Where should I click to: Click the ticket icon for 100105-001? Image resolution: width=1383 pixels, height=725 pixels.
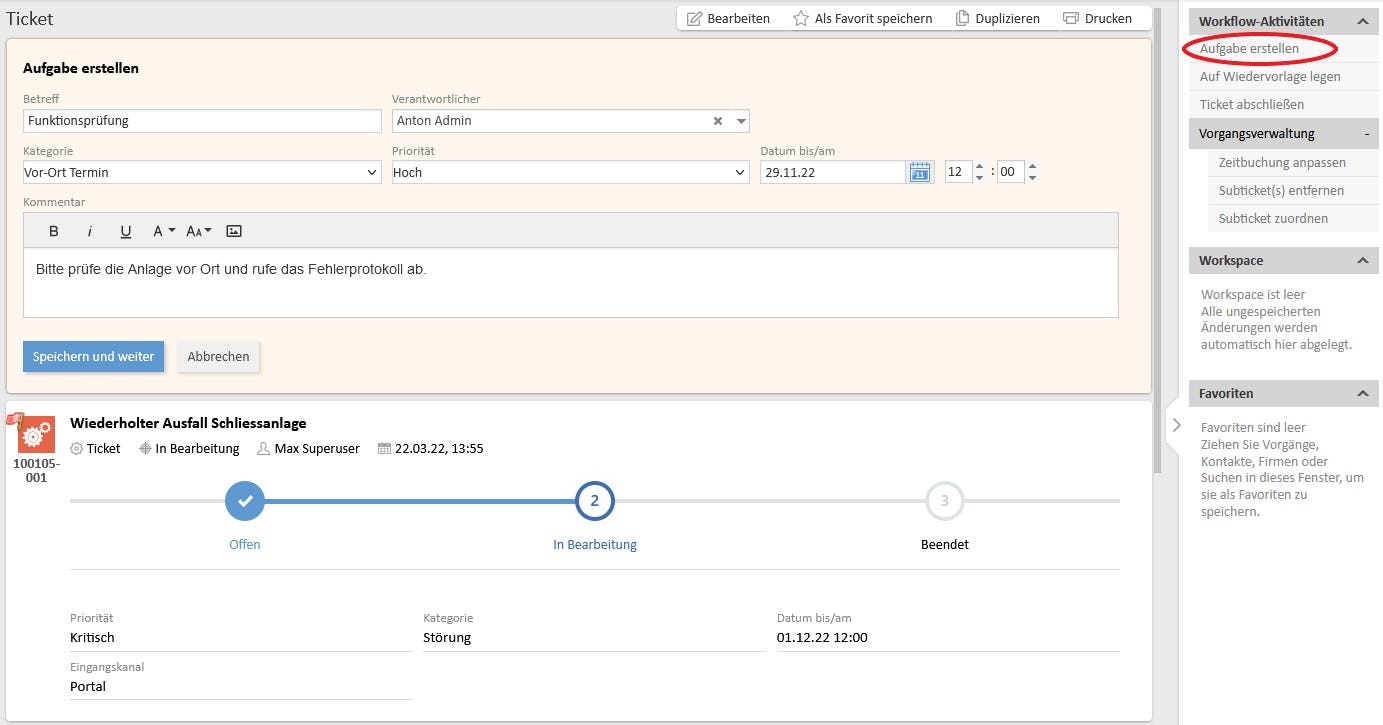point(36,434)
